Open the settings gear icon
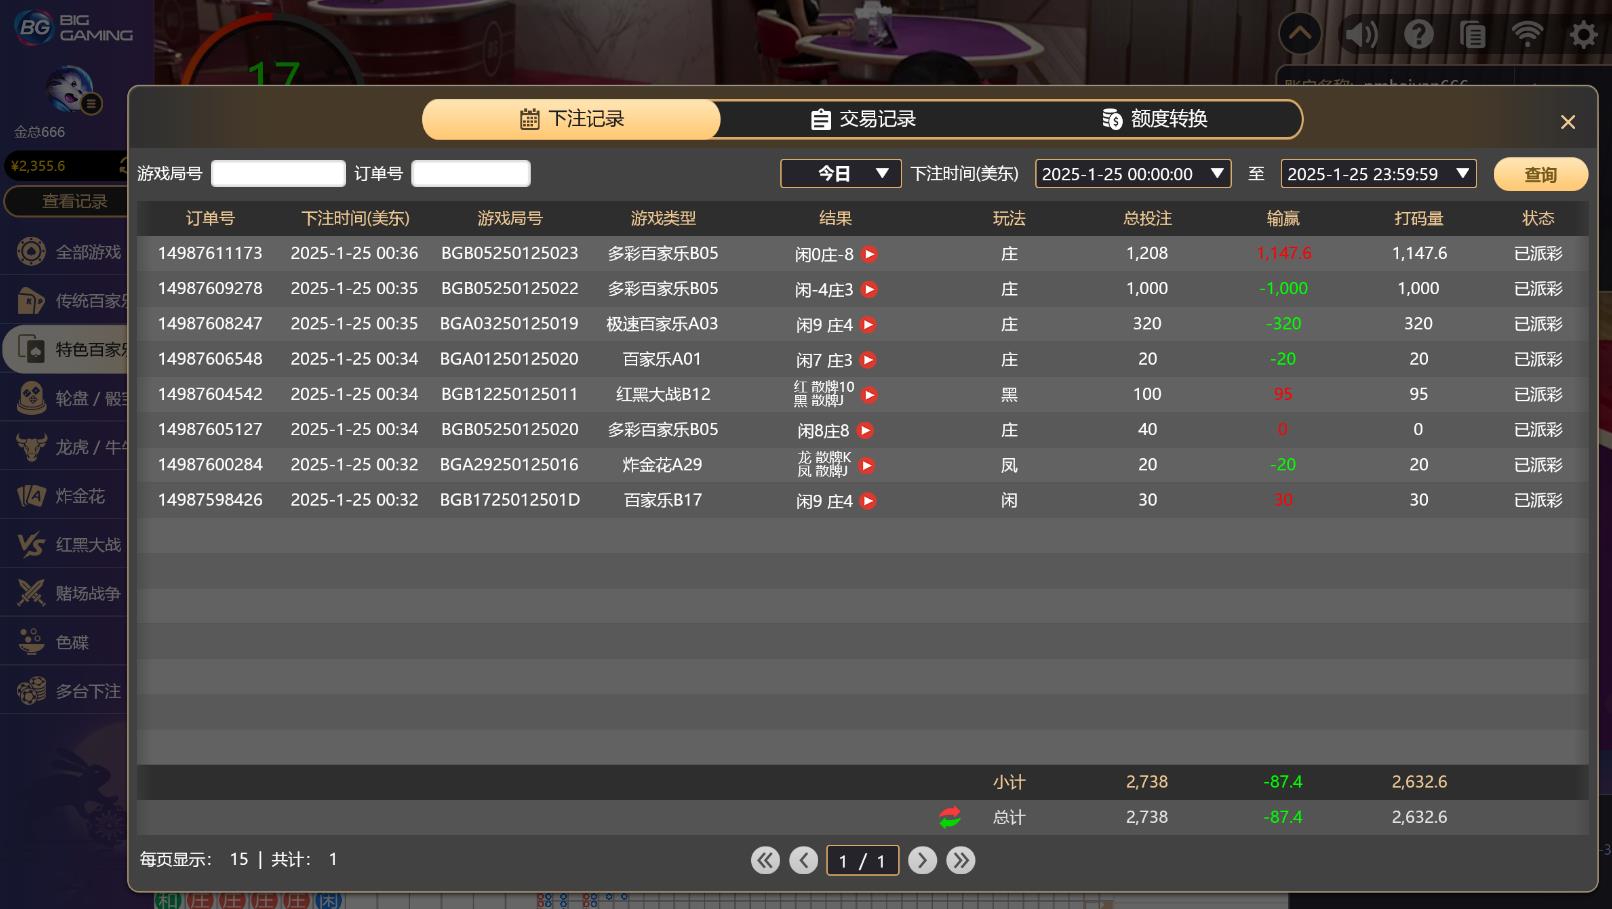The image size is (1612, 909). (1583, 36)
